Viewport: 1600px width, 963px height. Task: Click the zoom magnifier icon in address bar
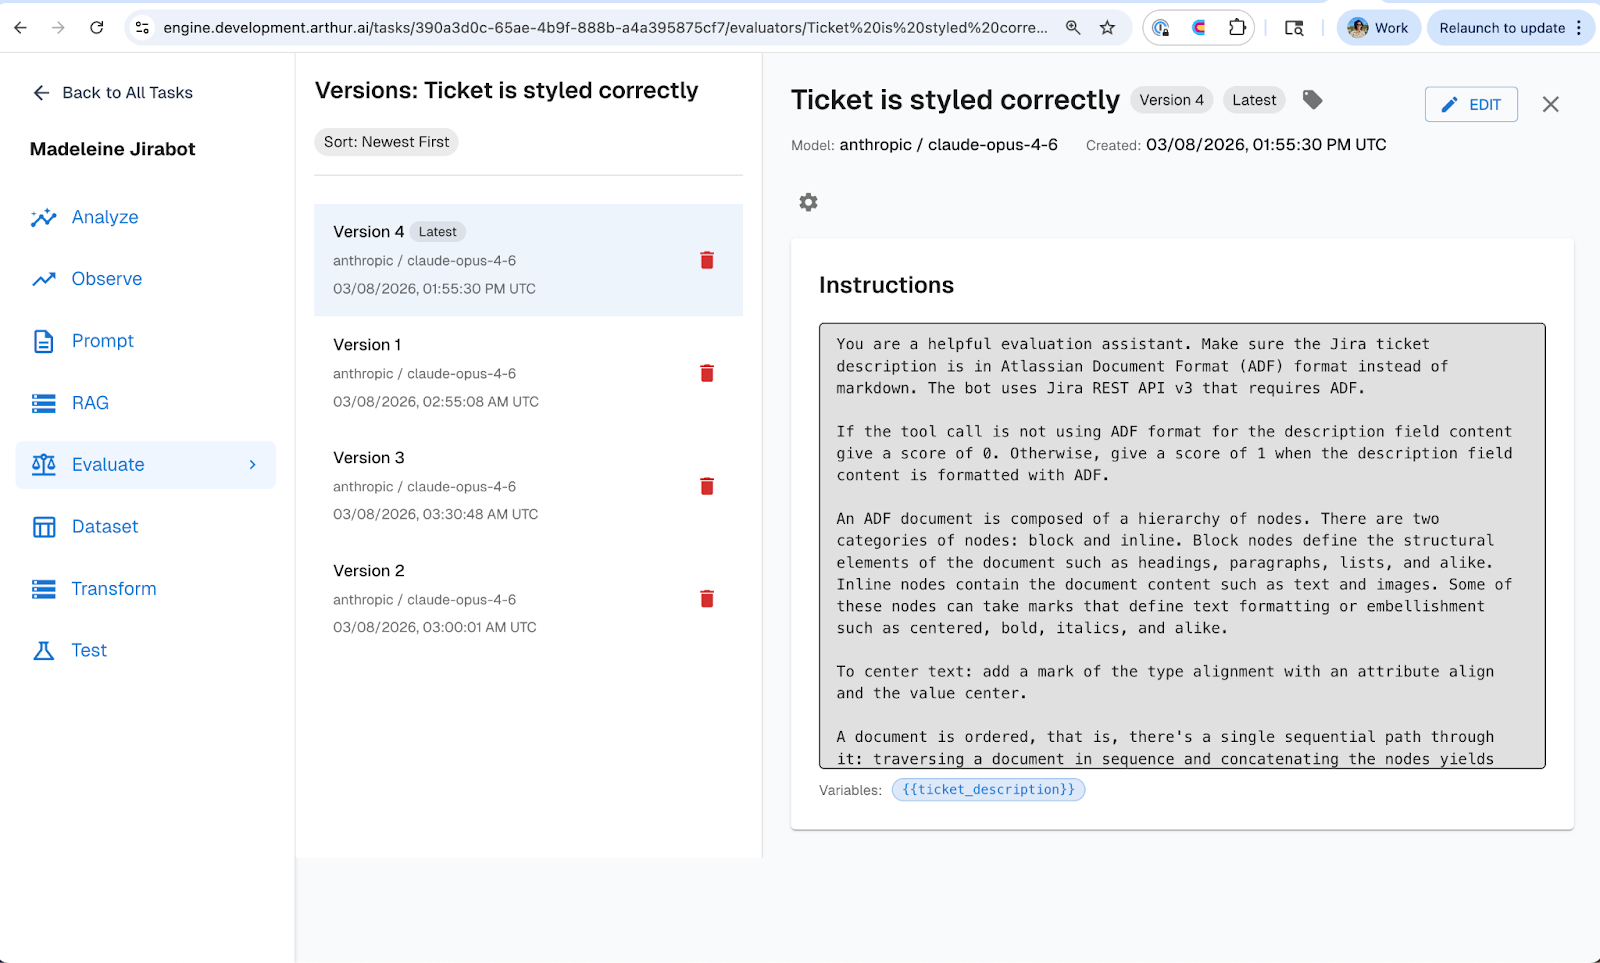tap(1073, 28)
